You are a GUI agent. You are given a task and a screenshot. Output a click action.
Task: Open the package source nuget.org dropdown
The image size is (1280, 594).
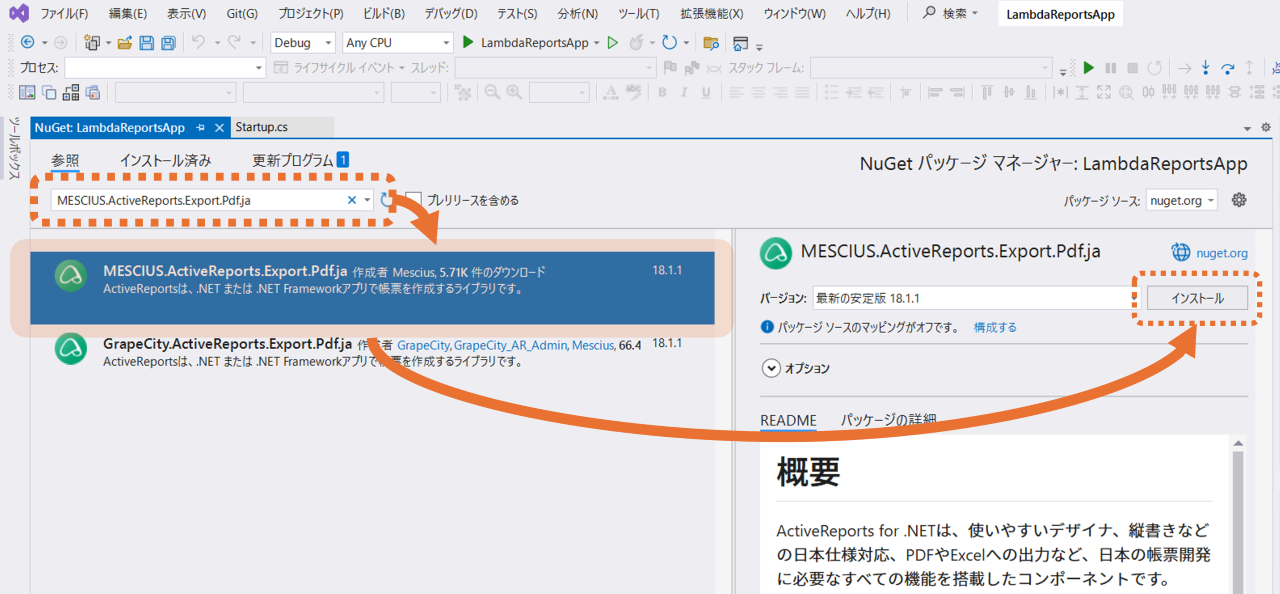pos(1182,200)
